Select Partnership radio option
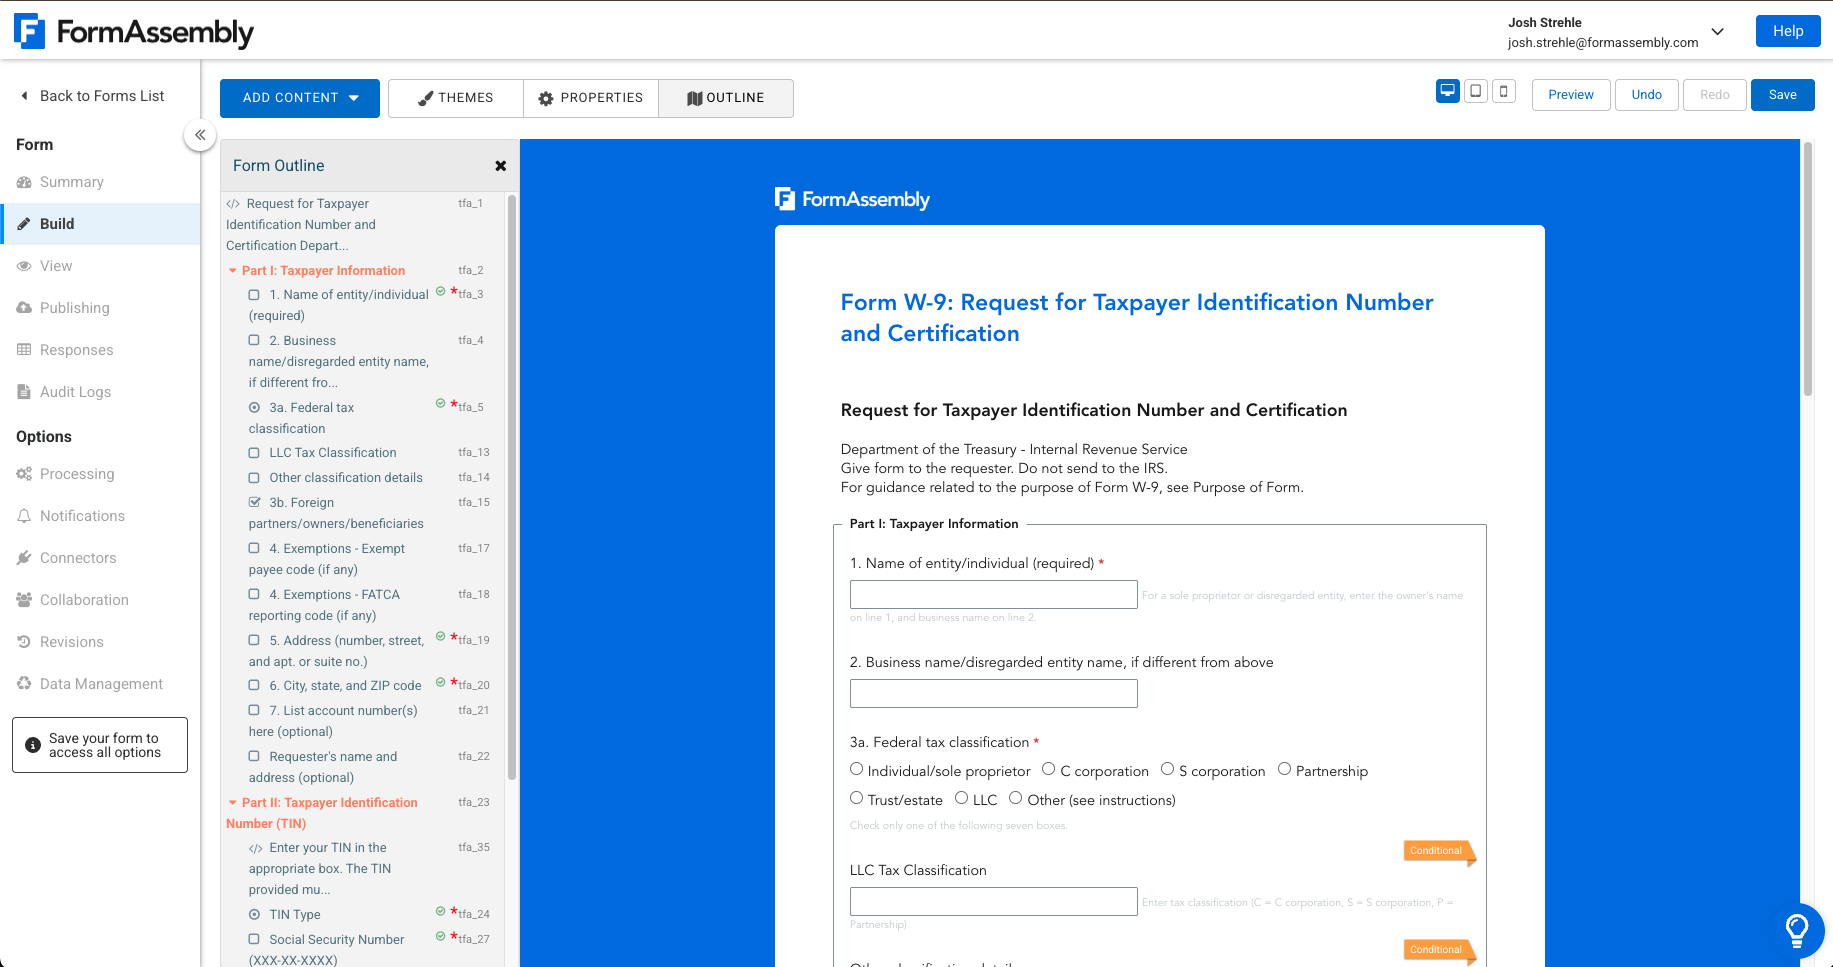 [1284, 769]
